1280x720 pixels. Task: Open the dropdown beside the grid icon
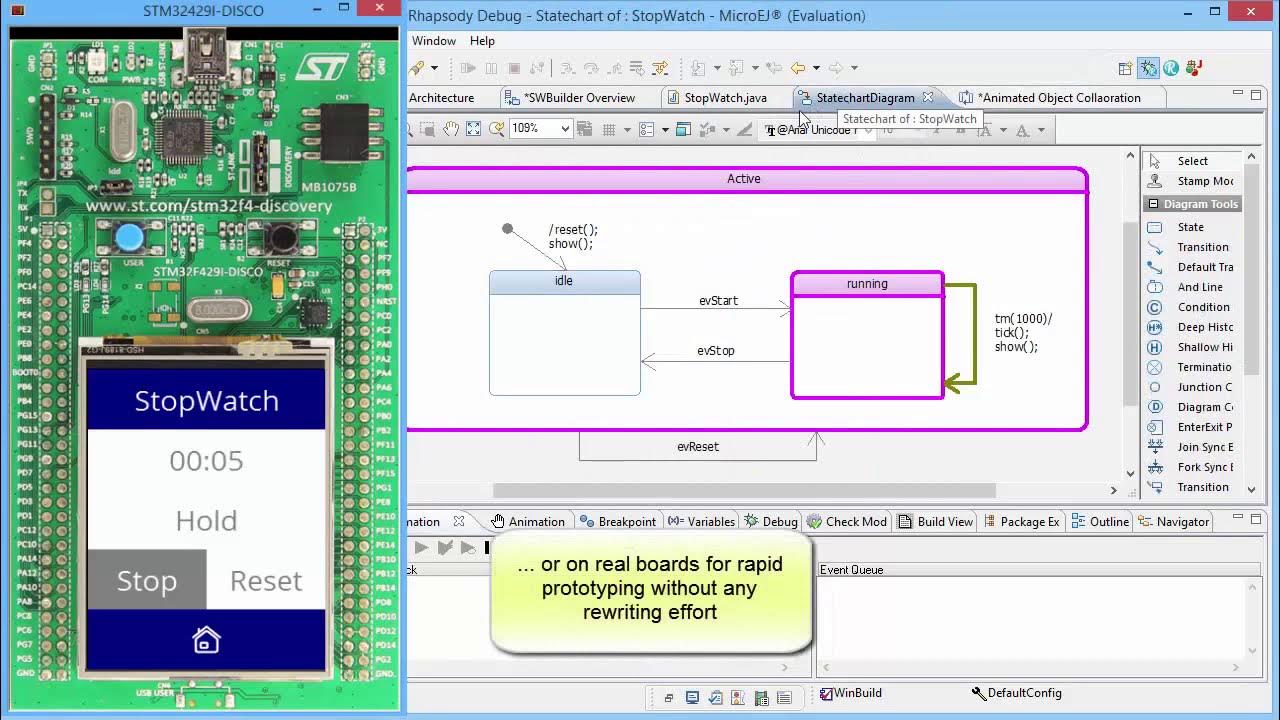627,129
